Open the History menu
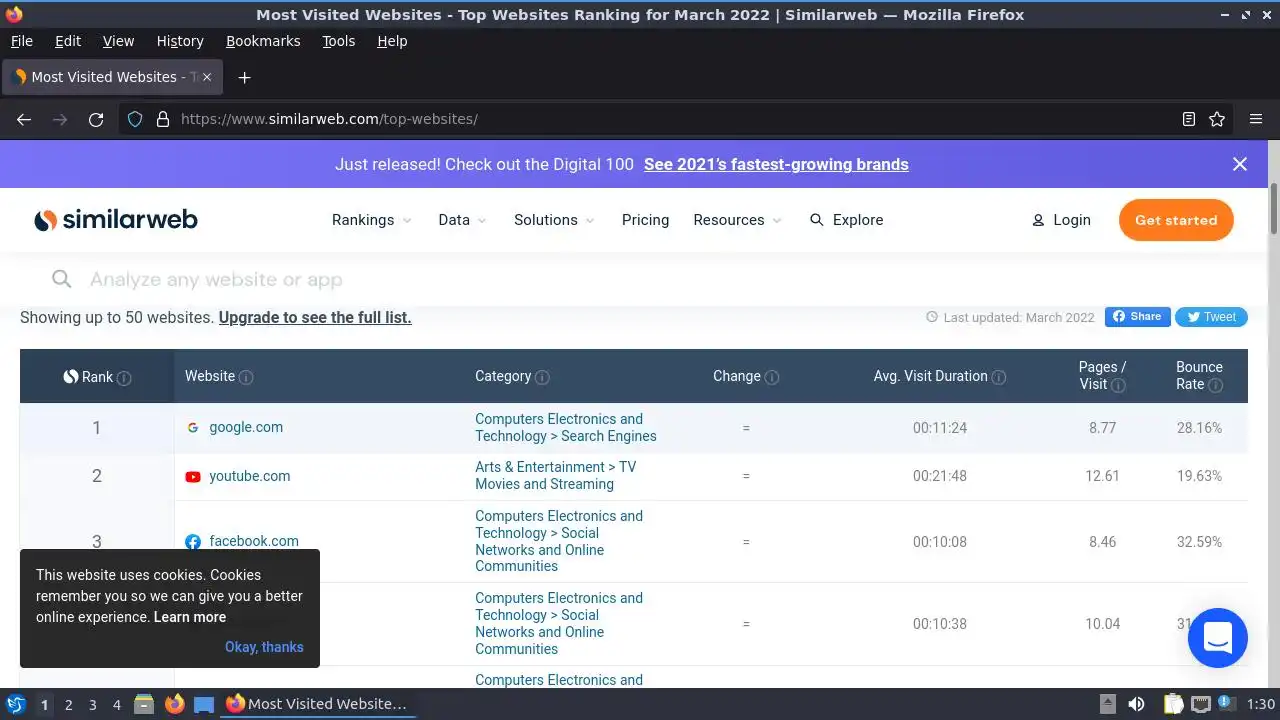The width and height of the screenshot is (1280, 720). pyautogui.click(x=180, y=41)
